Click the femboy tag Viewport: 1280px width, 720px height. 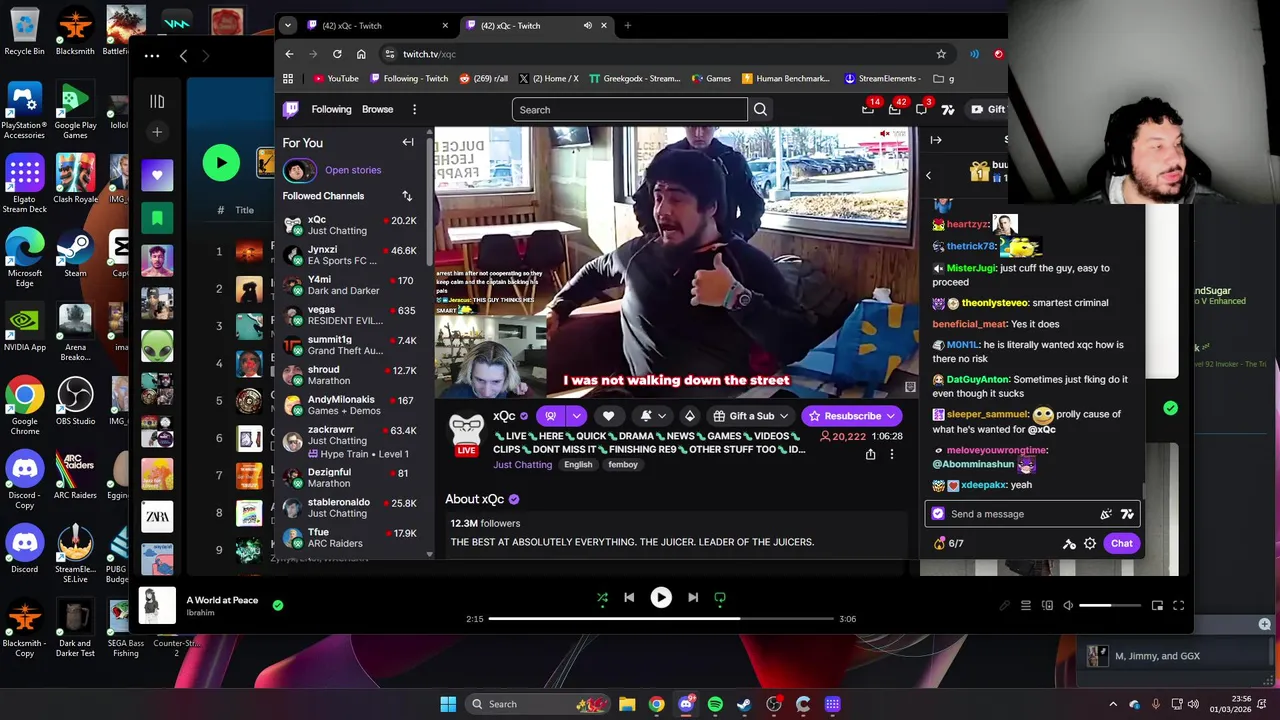(x=623, y=465)
